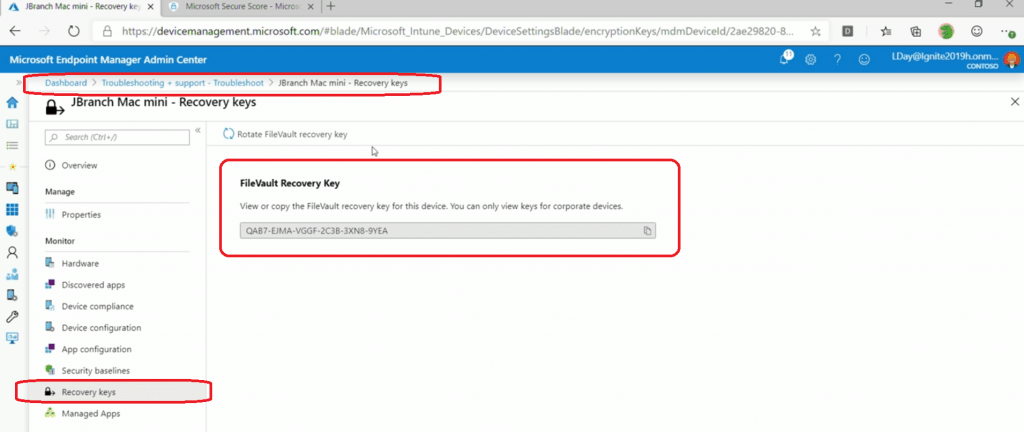Click the feedback smiley in portal header
Image resolution: width=1024 pixels, height=432 pixels.
click(x=864, y=59)
